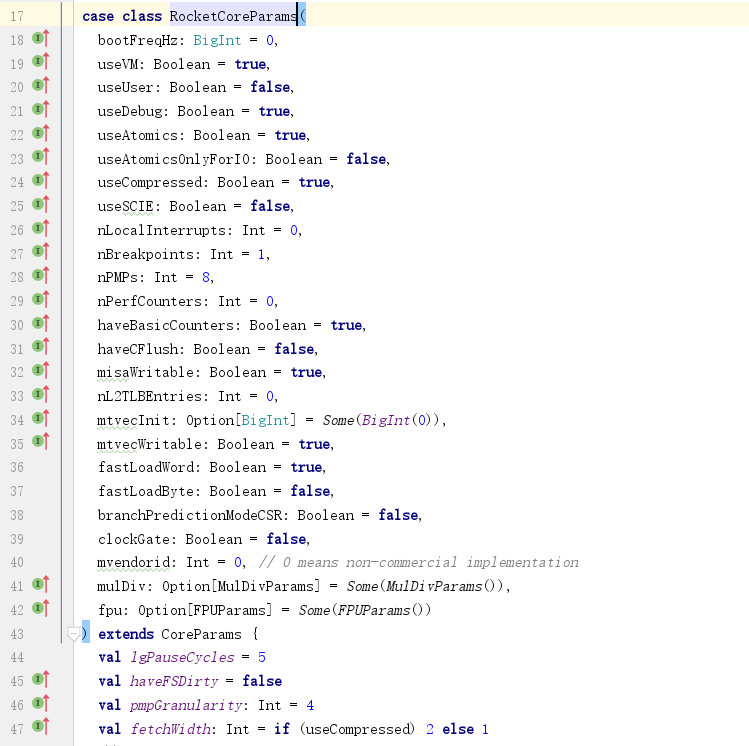Click implements-member gutter icon on line 46
Image resolution: width=749 pixels, height=746 pixels.
coord(41,703)
